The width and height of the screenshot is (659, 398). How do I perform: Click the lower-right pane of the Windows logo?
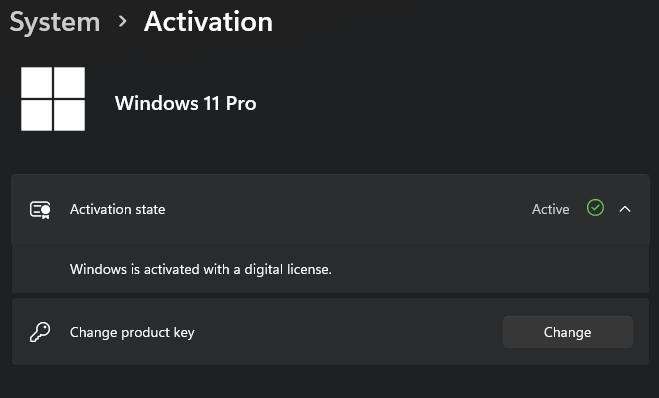[x=69, y=115]
